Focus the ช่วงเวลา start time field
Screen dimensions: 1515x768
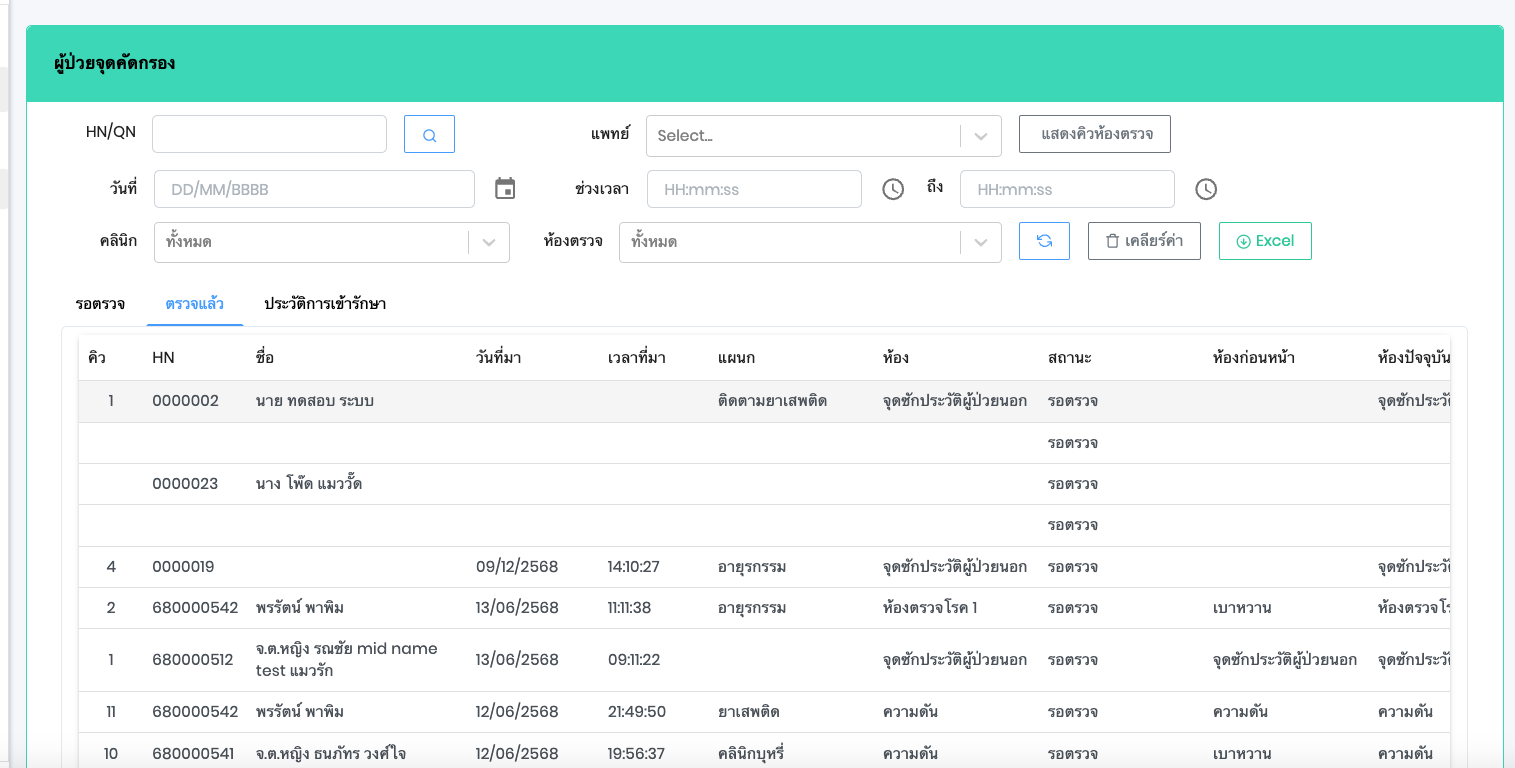754,189
